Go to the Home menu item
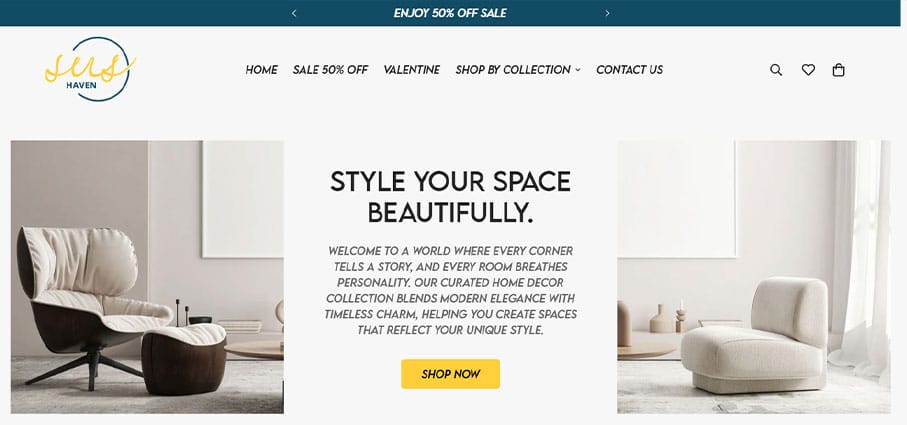 pos(261,70)
